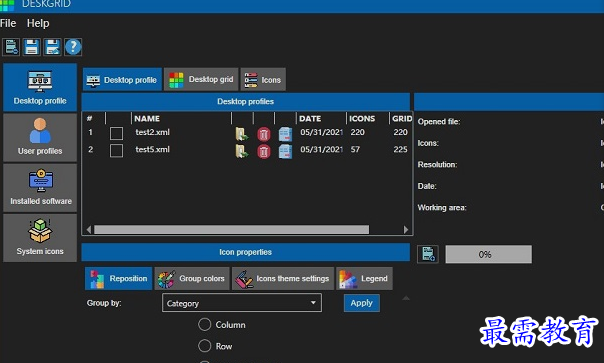This screenshot has width=604, height=363.
Task: Click the 0% progress bar
Action: pos(488,254)
